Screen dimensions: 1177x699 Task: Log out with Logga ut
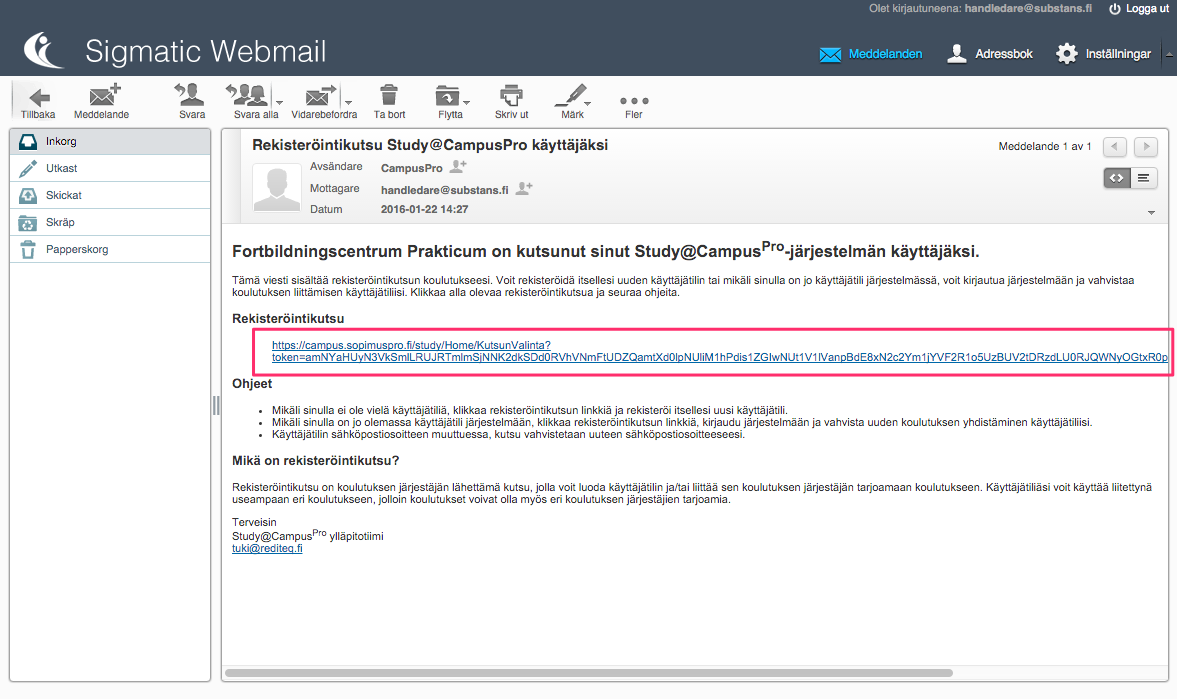[x=1139, y=9]
